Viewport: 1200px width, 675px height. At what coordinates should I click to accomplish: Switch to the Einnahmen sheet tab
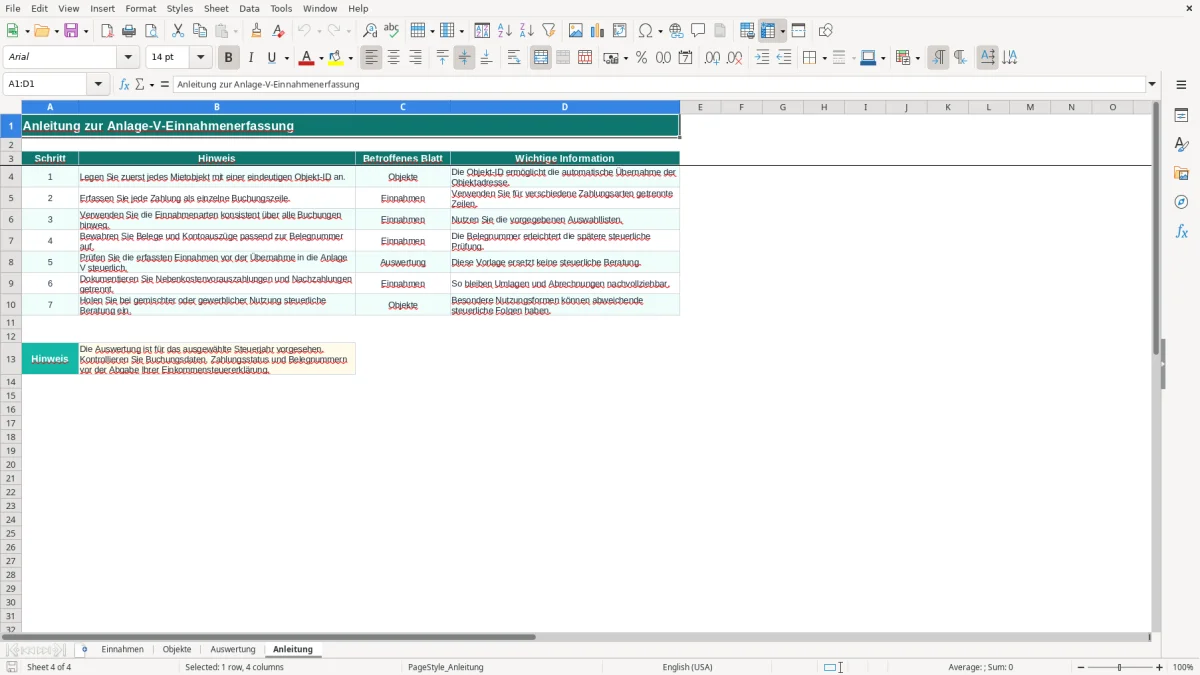click(122, 650)
